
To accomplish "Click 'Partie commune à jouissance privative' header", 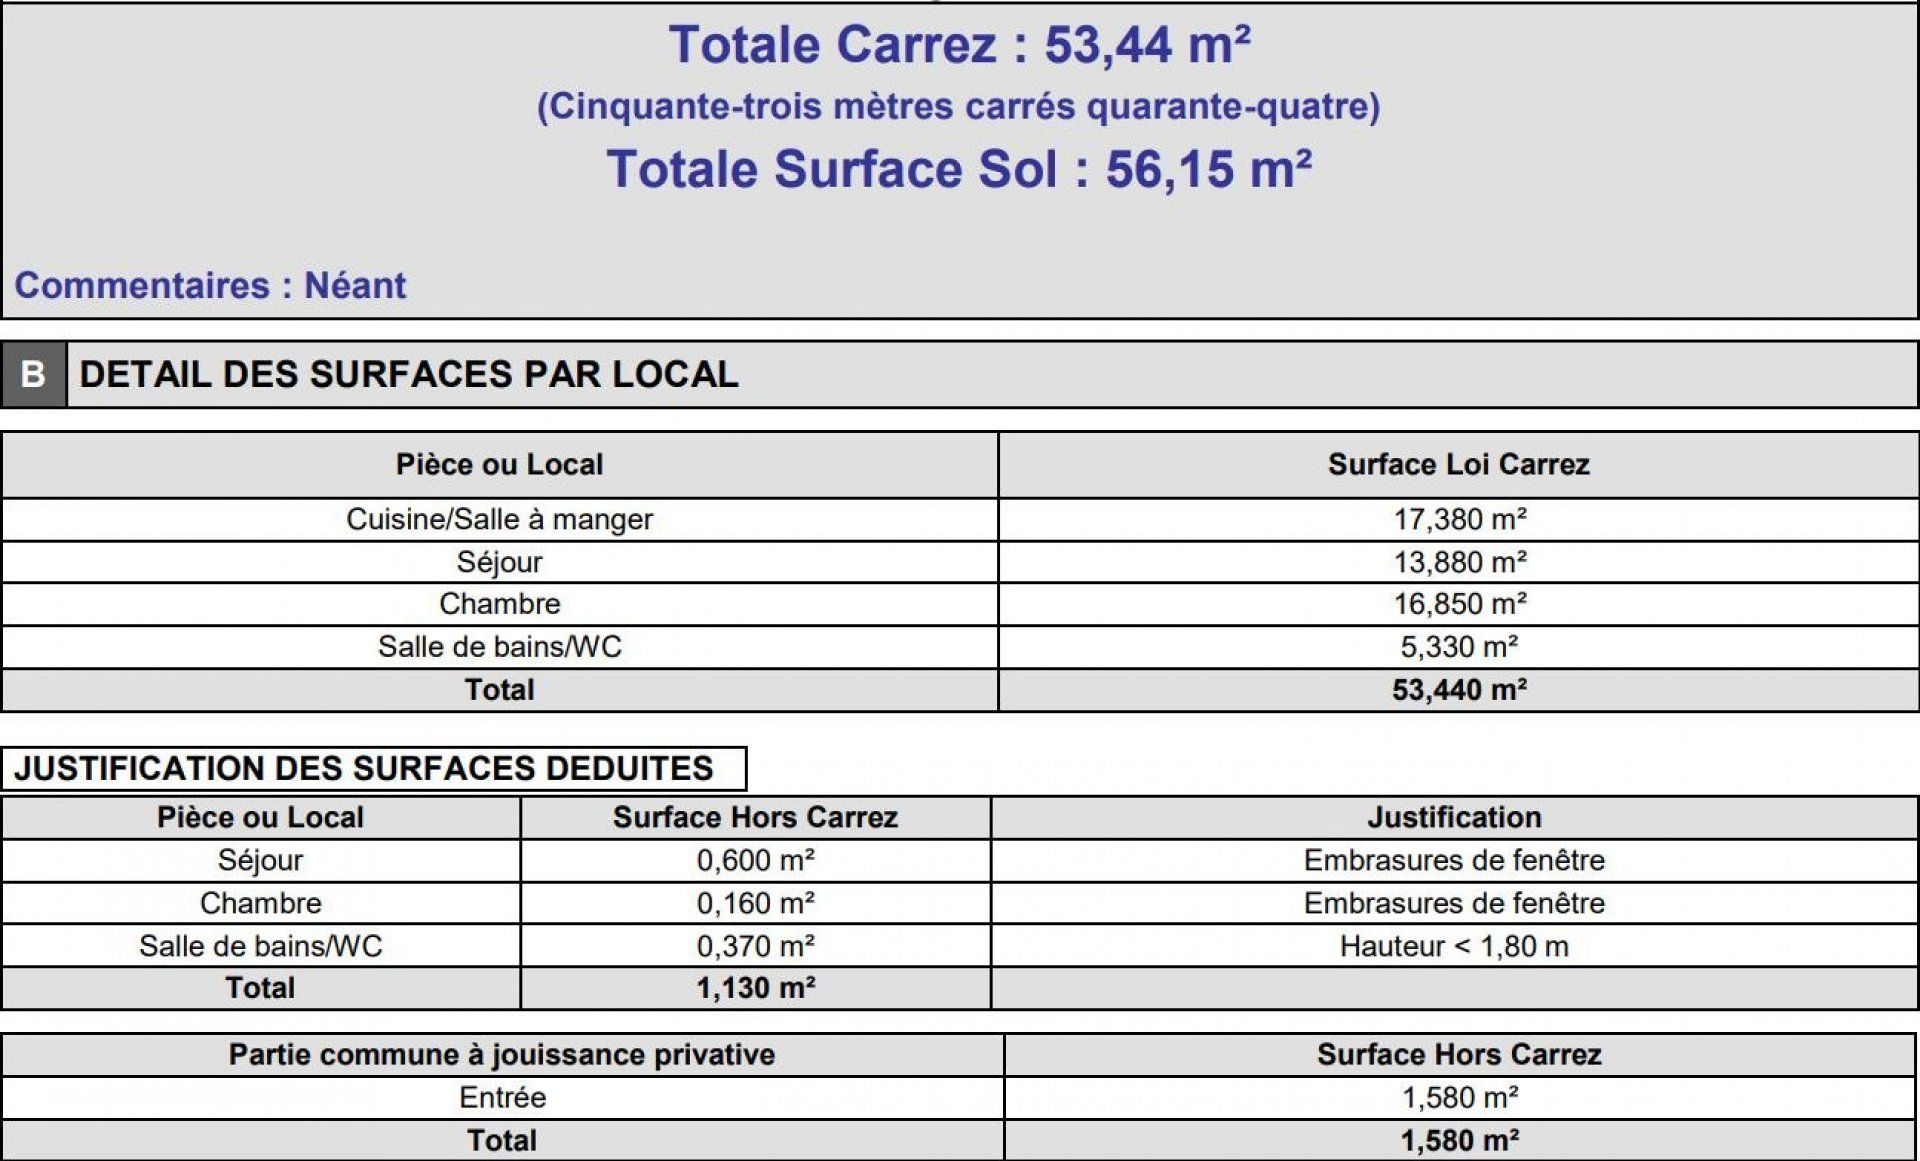I will 502,1054.
